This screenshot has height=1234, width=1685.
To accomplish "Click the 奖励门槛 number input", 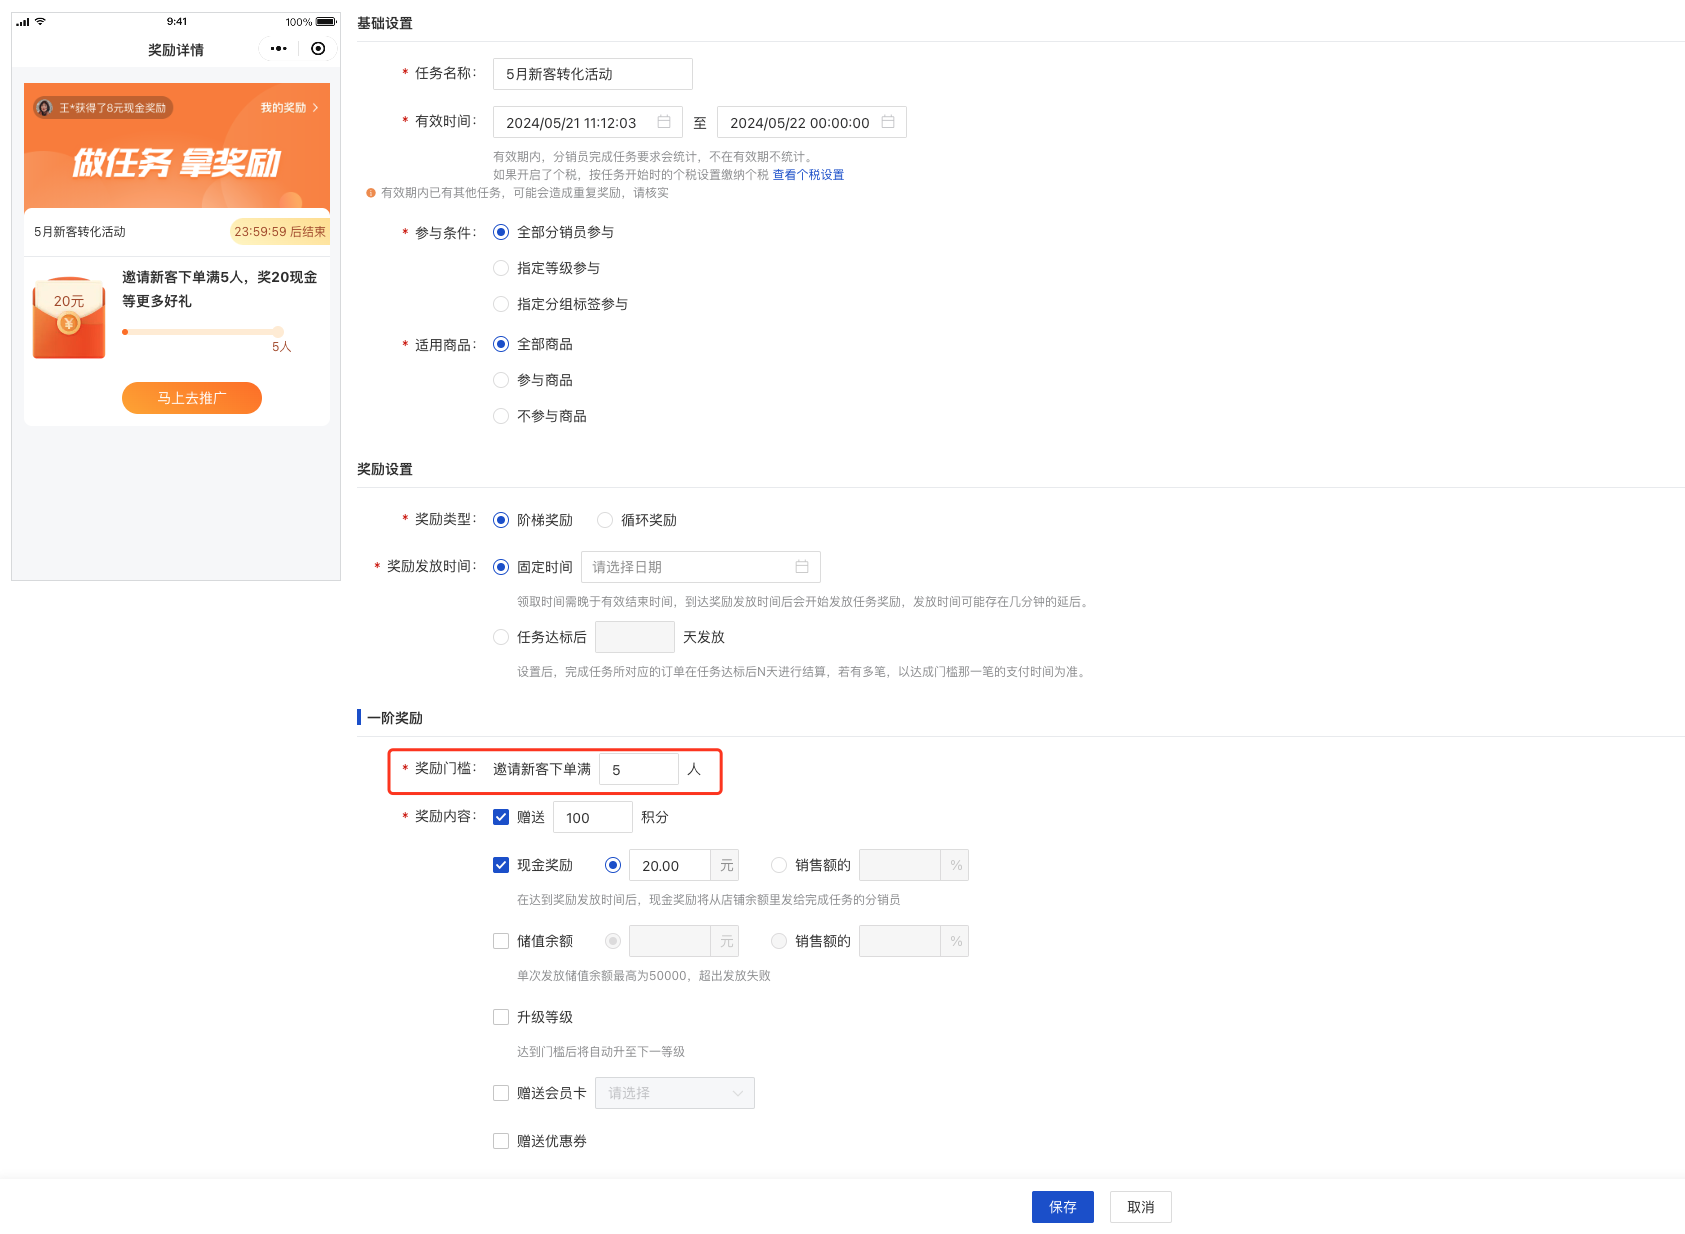I will [639, 769].
